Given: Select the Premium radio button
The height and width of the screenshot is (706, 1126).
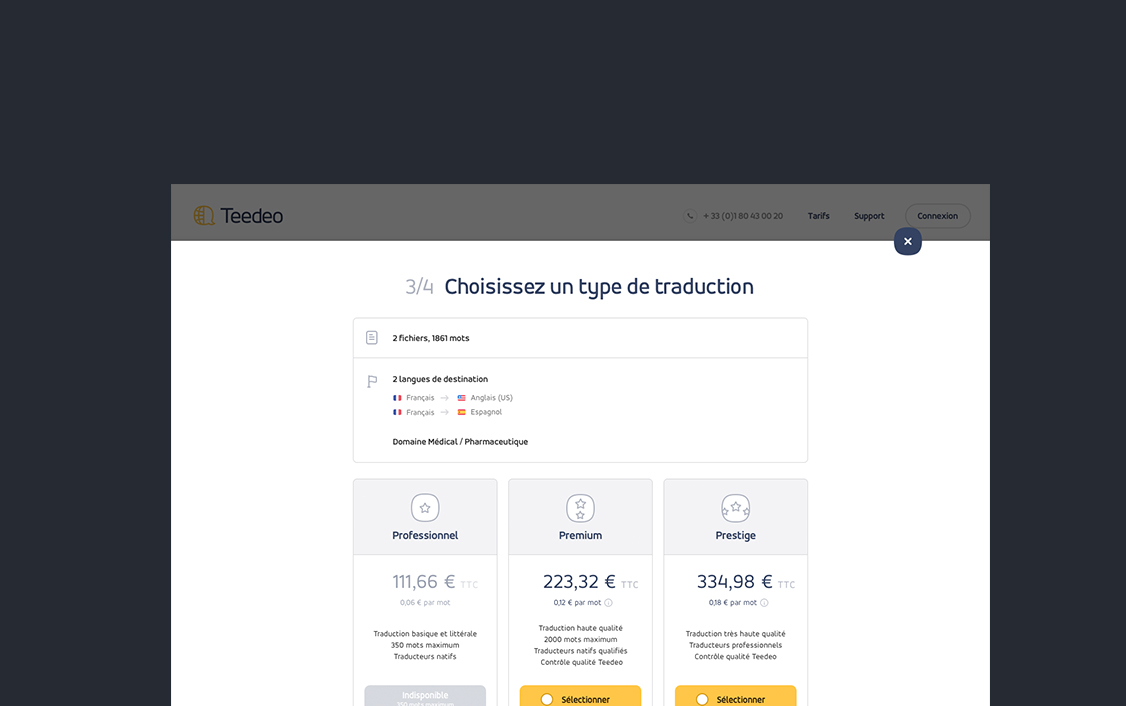Looking at the screenshot, I should (547, 700).
